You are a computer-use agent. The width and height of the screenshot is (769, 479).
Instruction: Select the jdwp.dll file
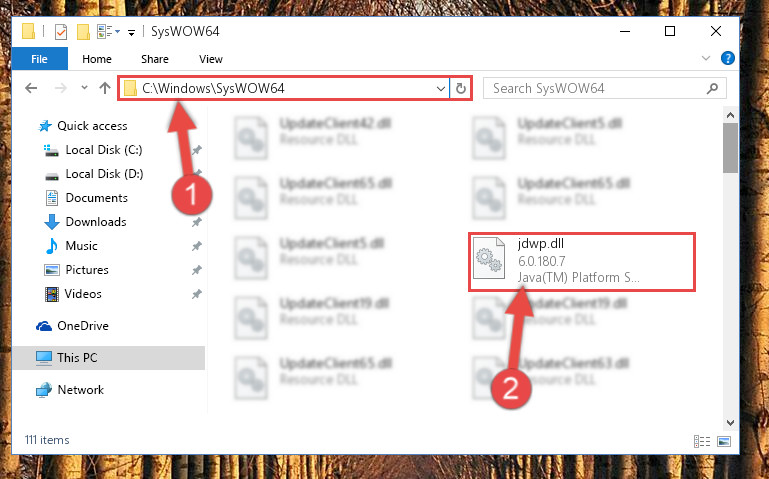582,262
